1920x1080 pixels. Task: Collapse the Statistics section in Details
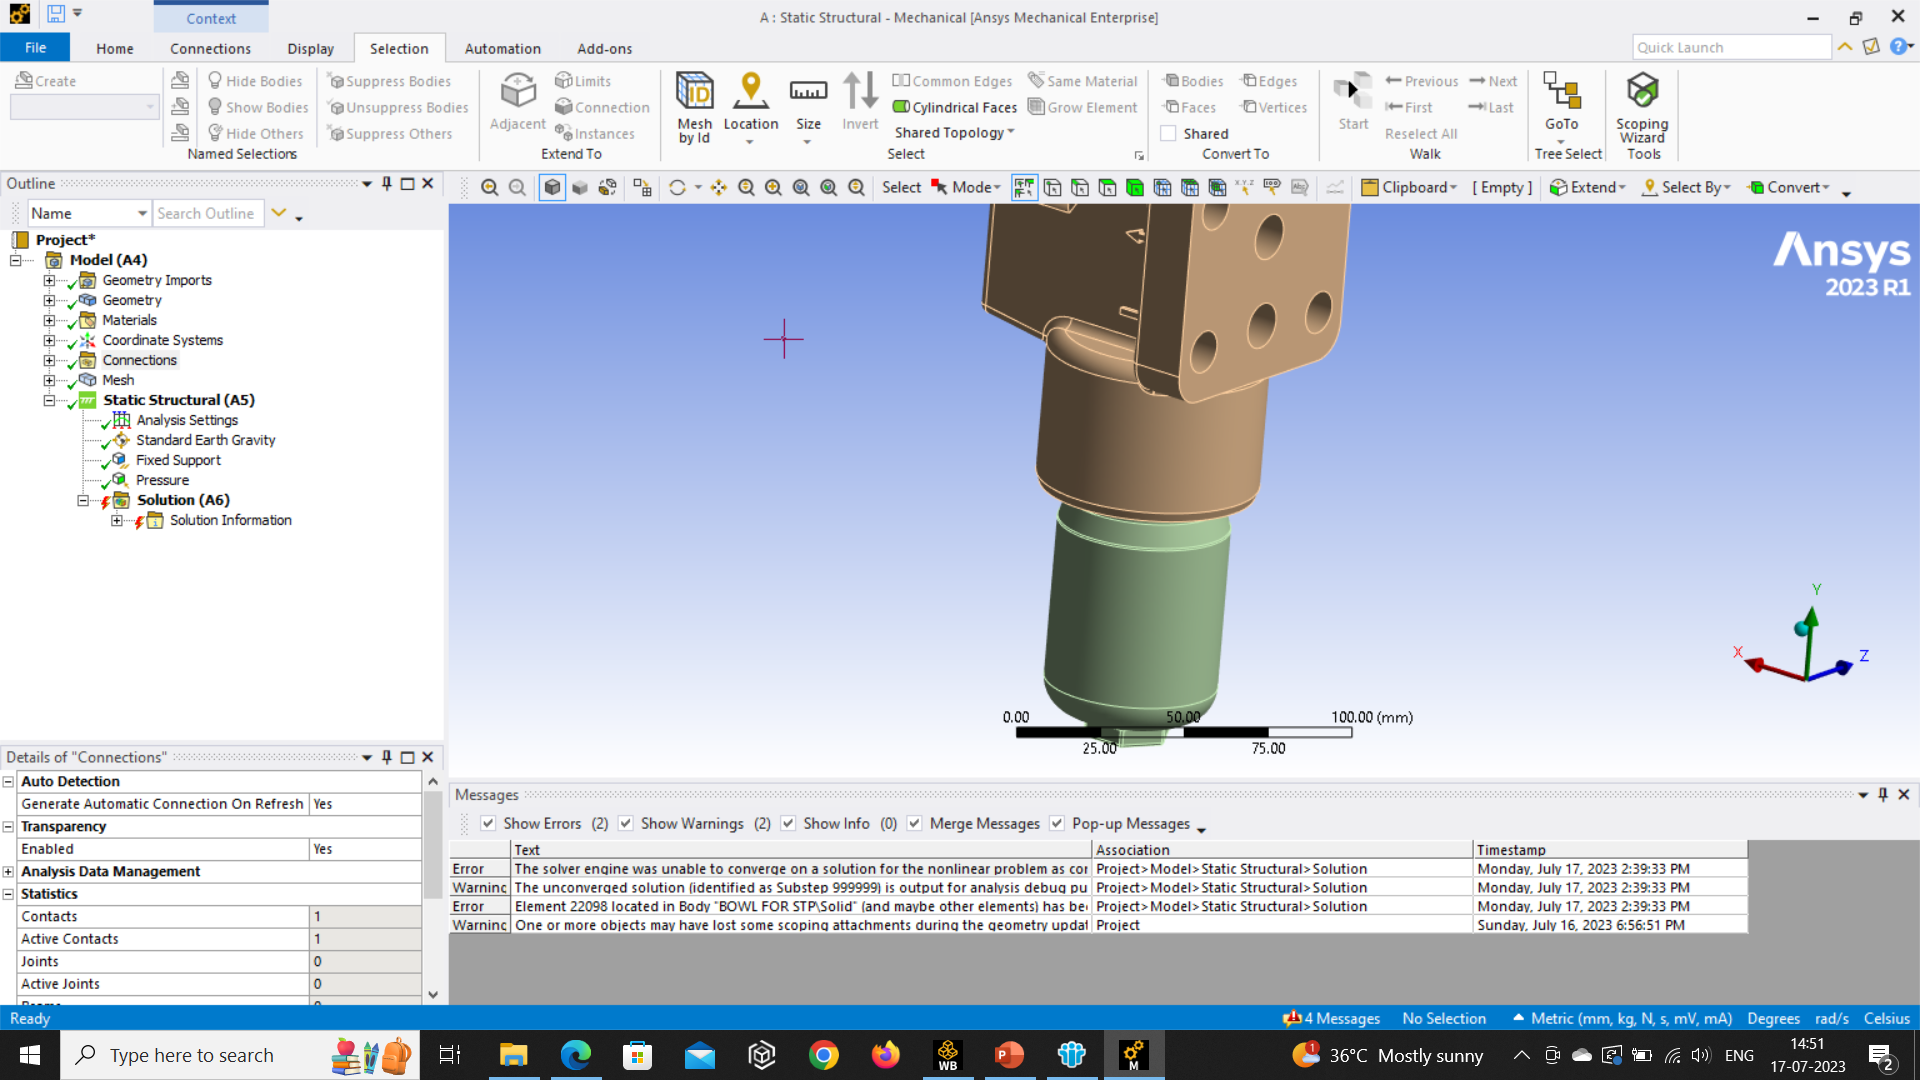pyautogui.click(x=9, y=894)
